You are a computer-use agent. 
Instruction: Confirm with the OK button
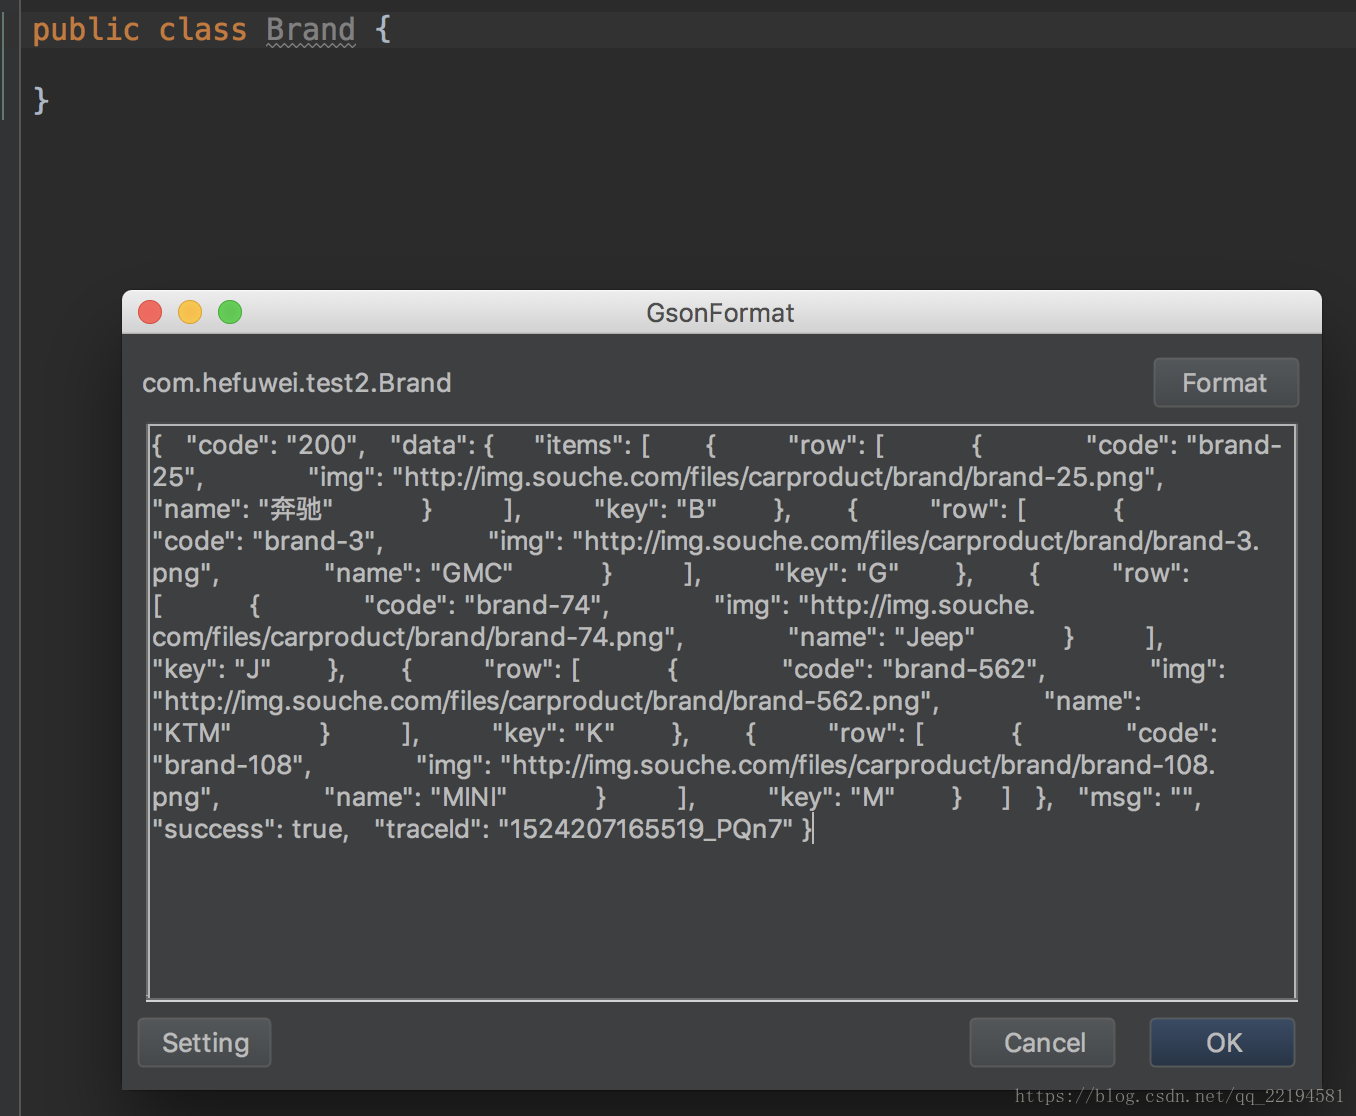(x=1223, y=1043)
